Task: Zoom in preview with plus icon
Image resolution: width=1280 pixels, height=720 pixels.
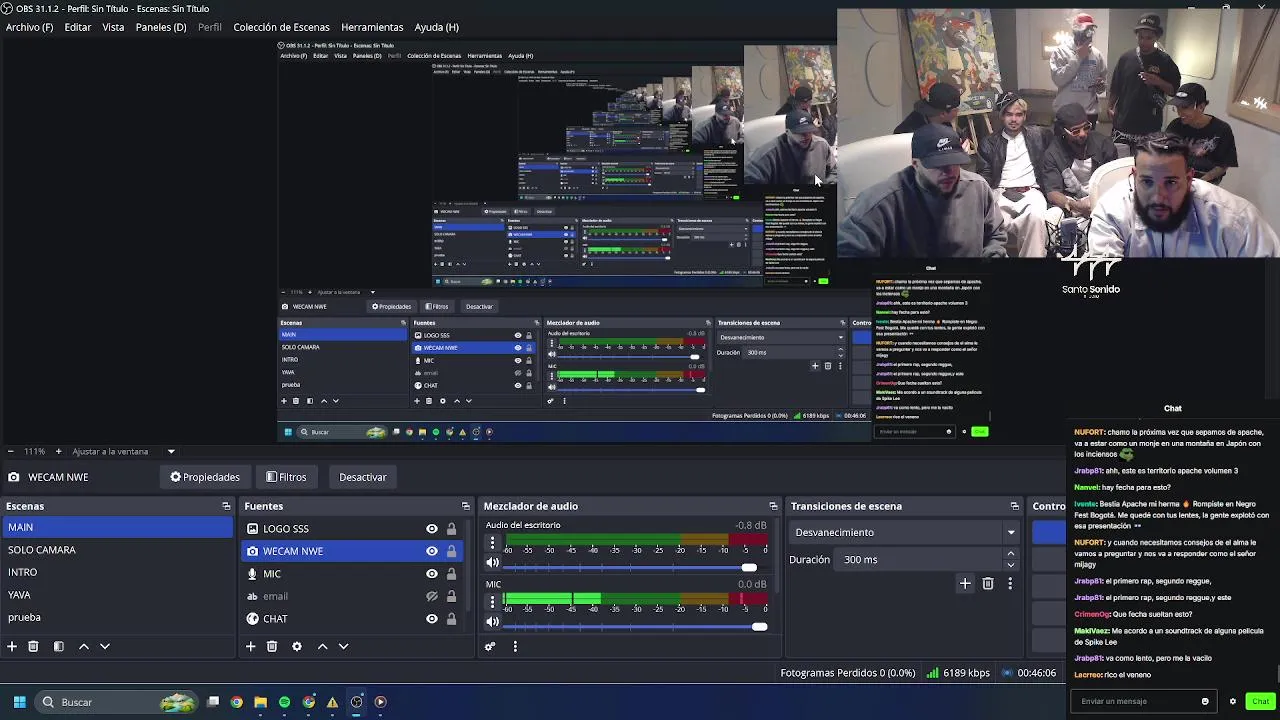Action: 58,451
